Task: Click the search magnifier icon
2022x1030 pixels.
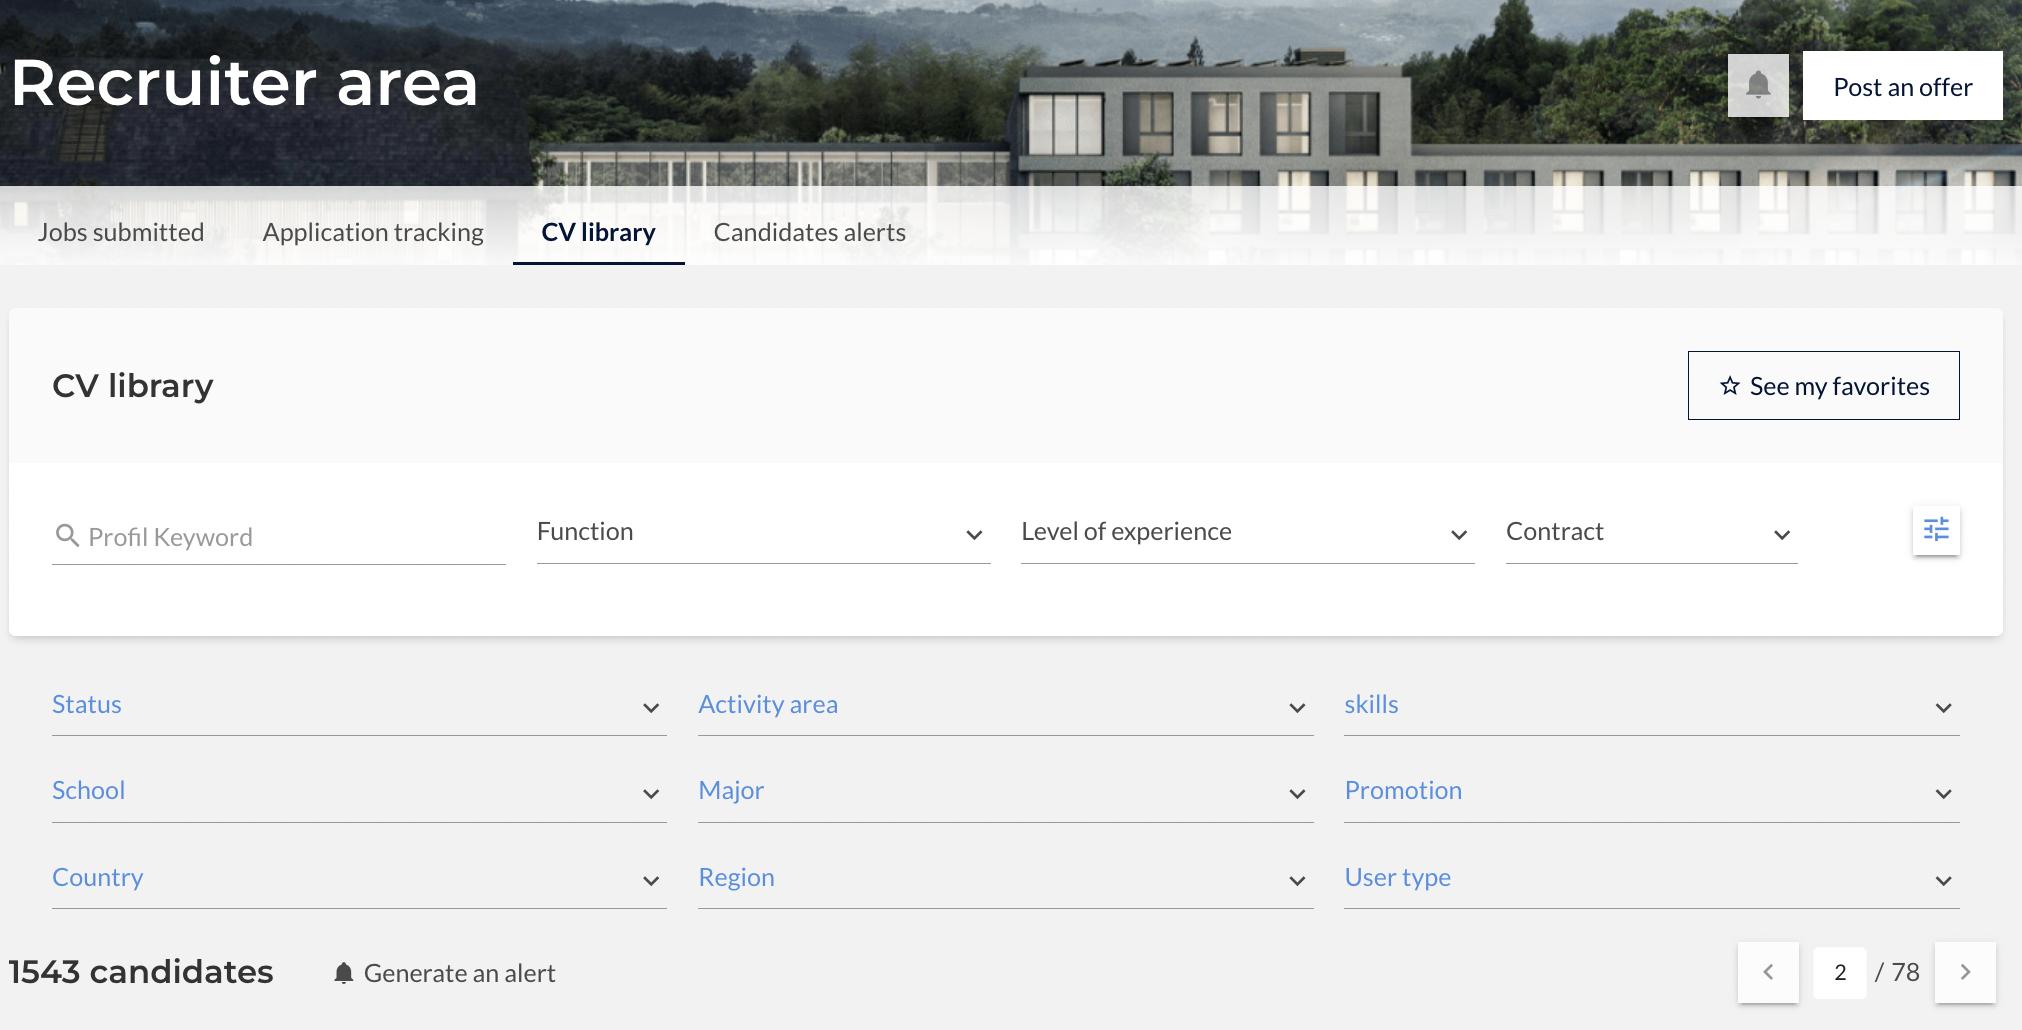Action: point(67,536)
